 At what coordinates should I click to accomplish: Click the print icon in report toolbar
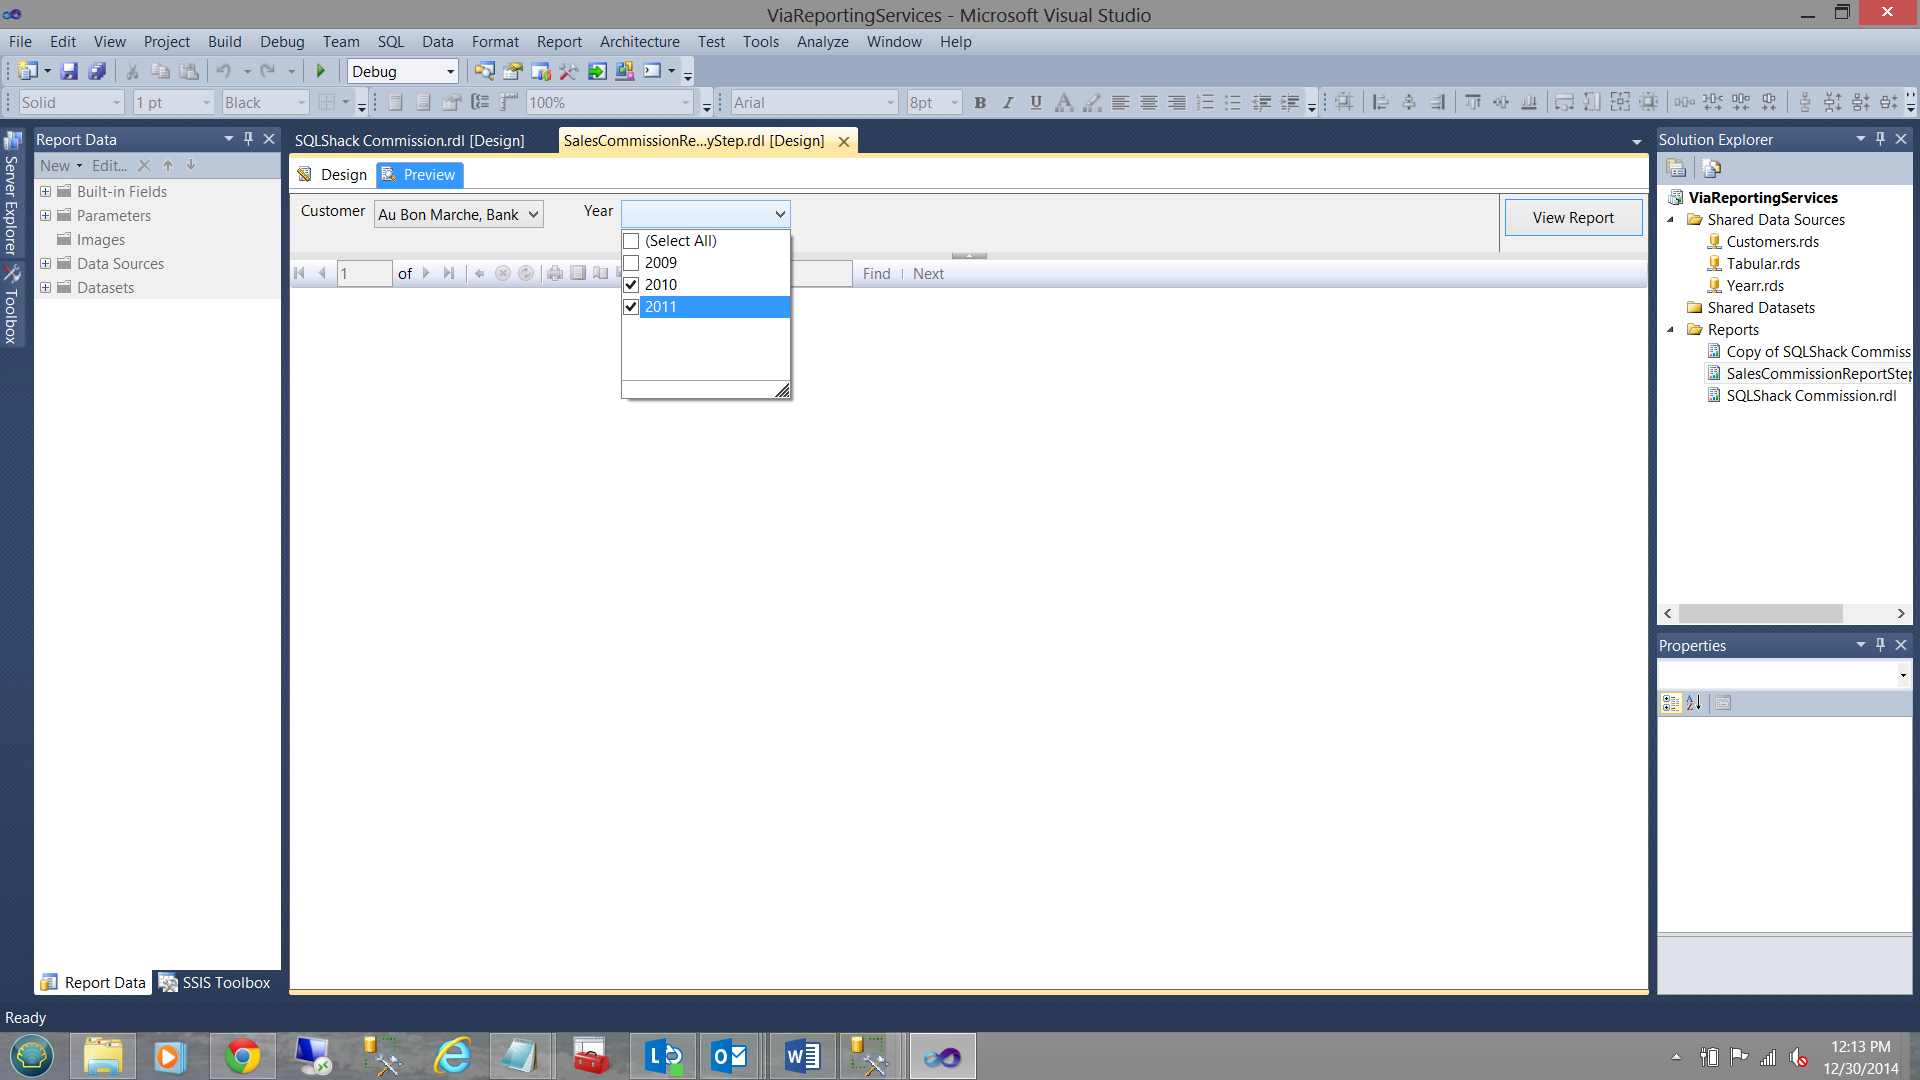tap(555, 273)
